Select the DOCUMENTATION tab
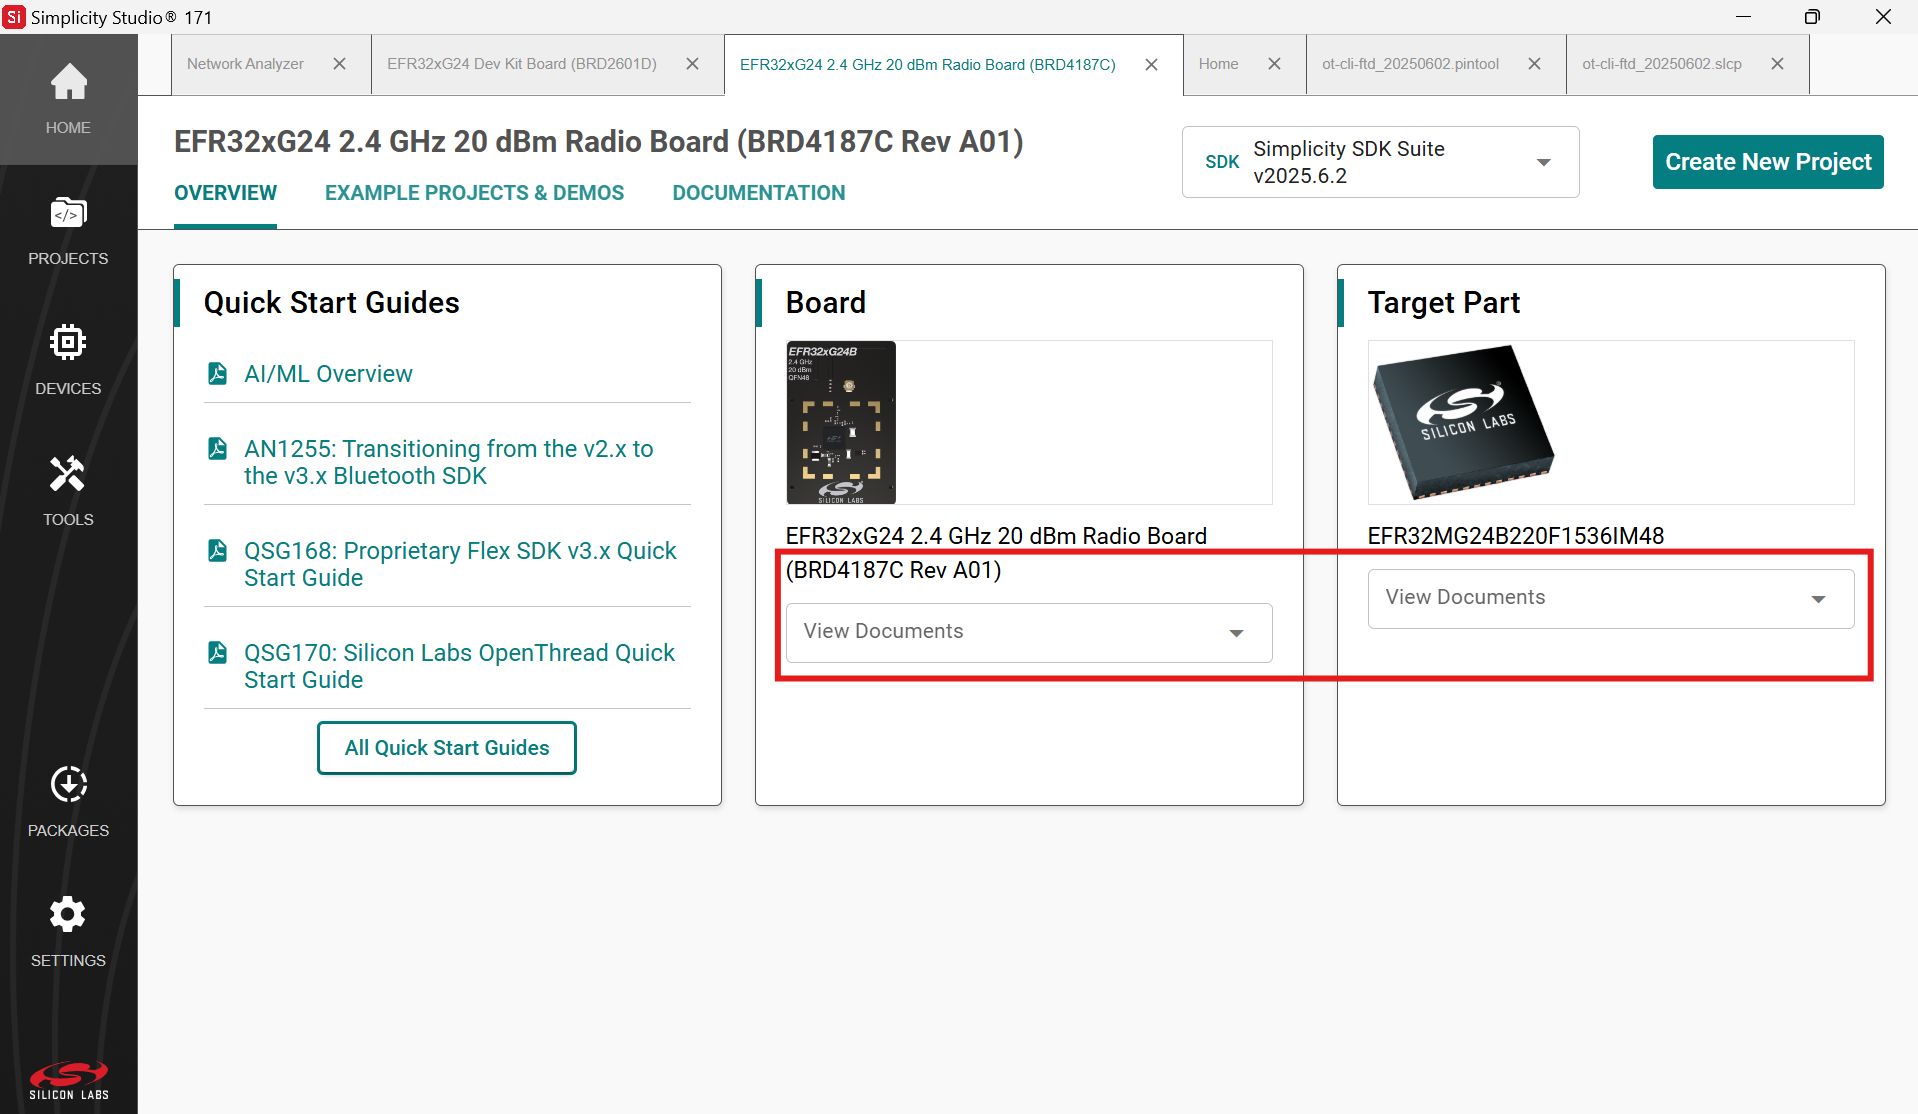1918x1114 pixels. [x=759, y=193]
